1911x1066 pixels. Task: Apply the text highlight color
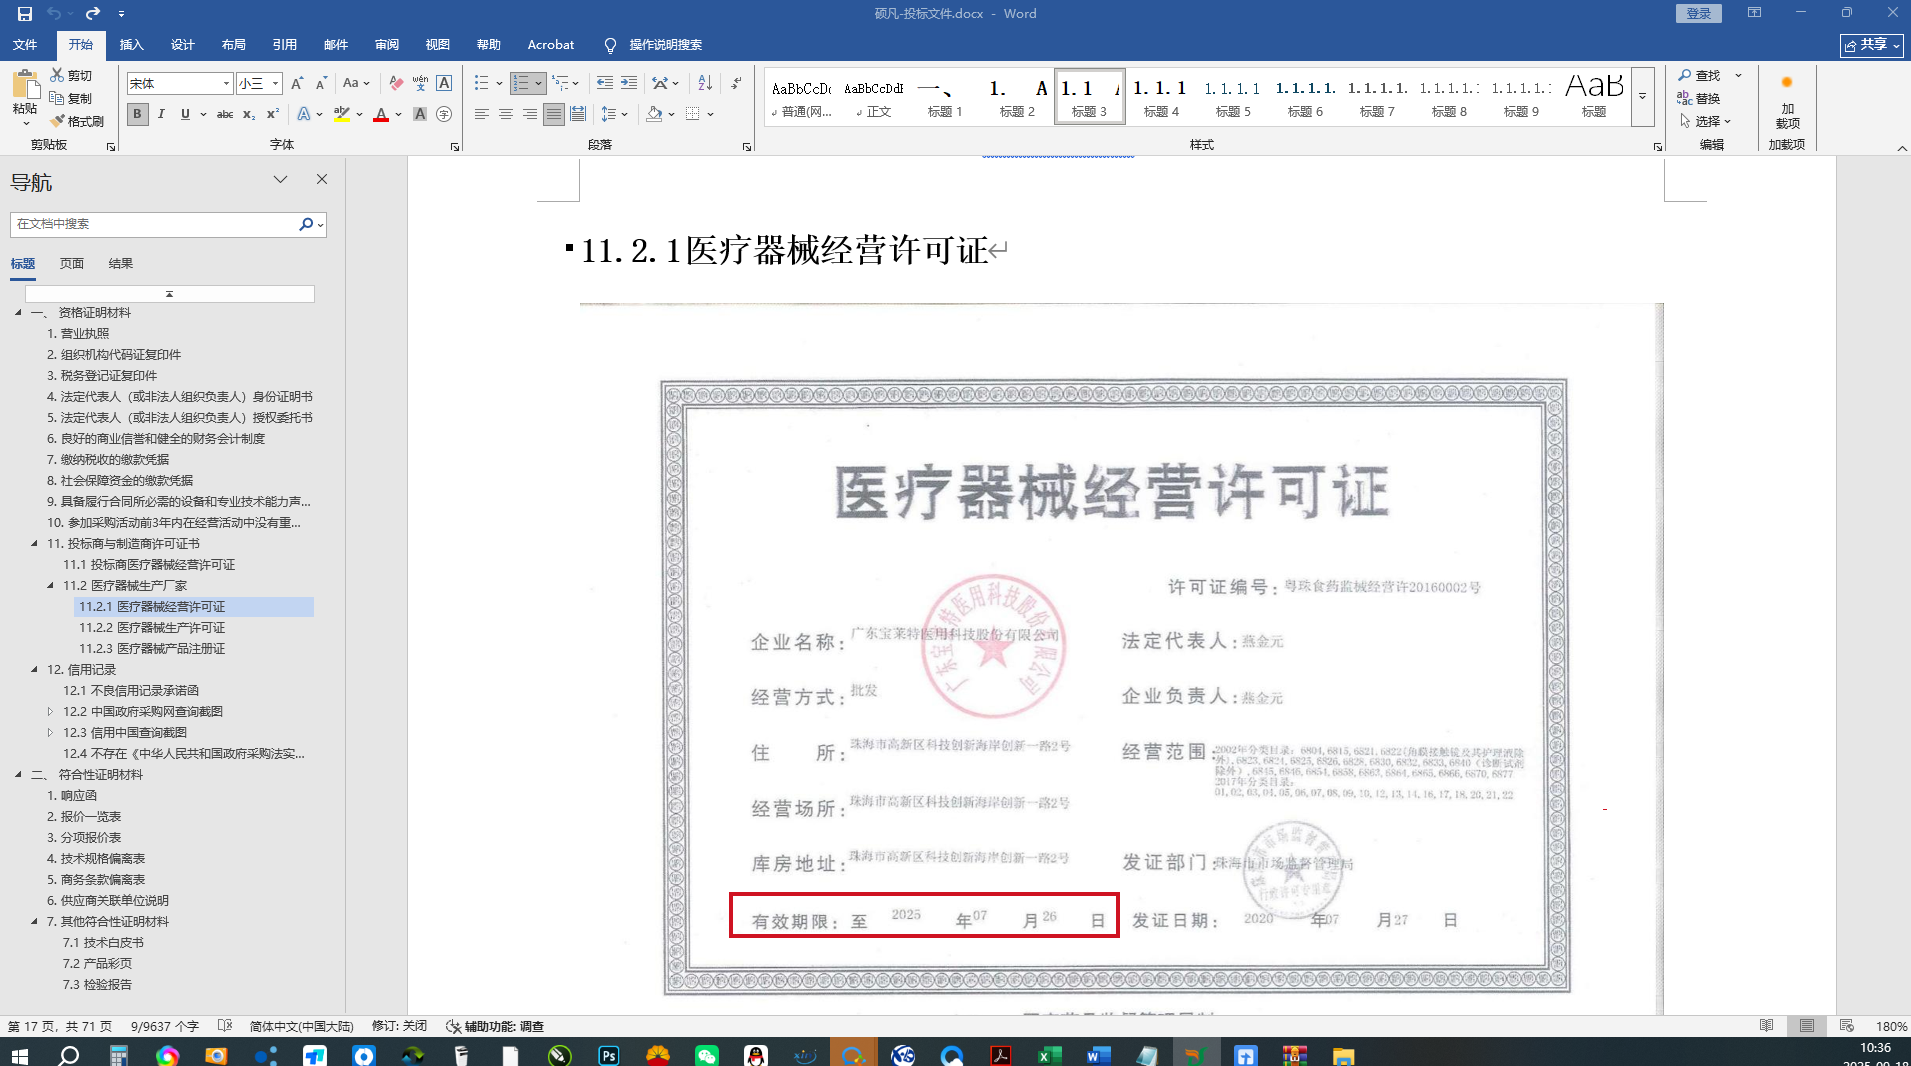point(342,114)
